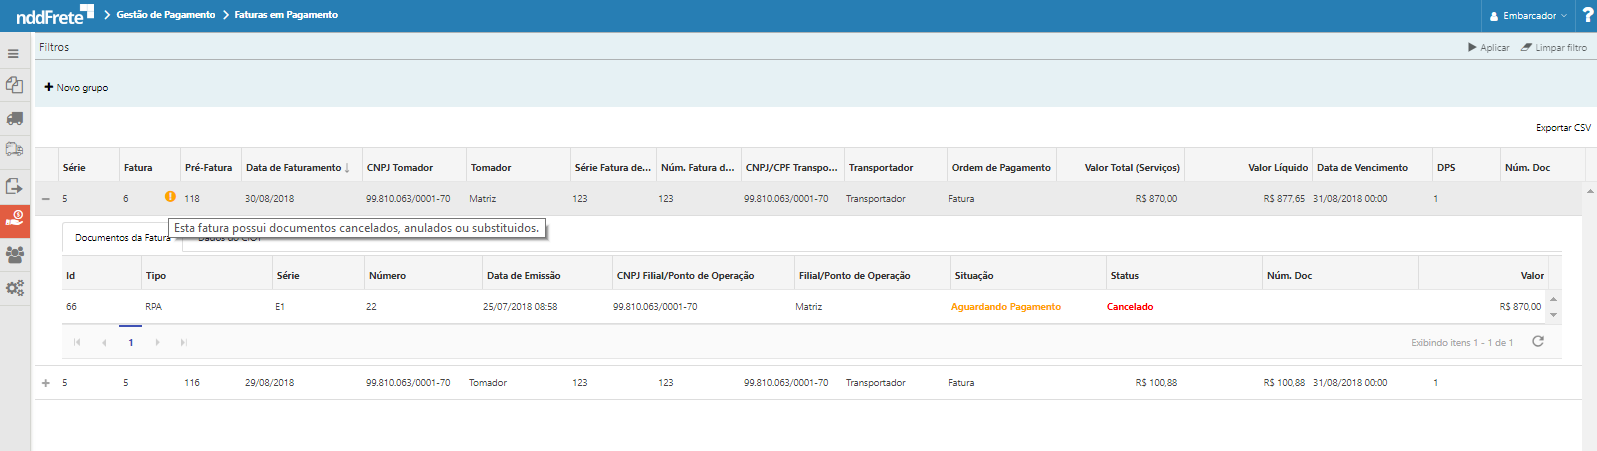Switch to the Documentos da Fatura tab
The width and height of the screenshot is (1597, 451).
(x=122, y=238)
